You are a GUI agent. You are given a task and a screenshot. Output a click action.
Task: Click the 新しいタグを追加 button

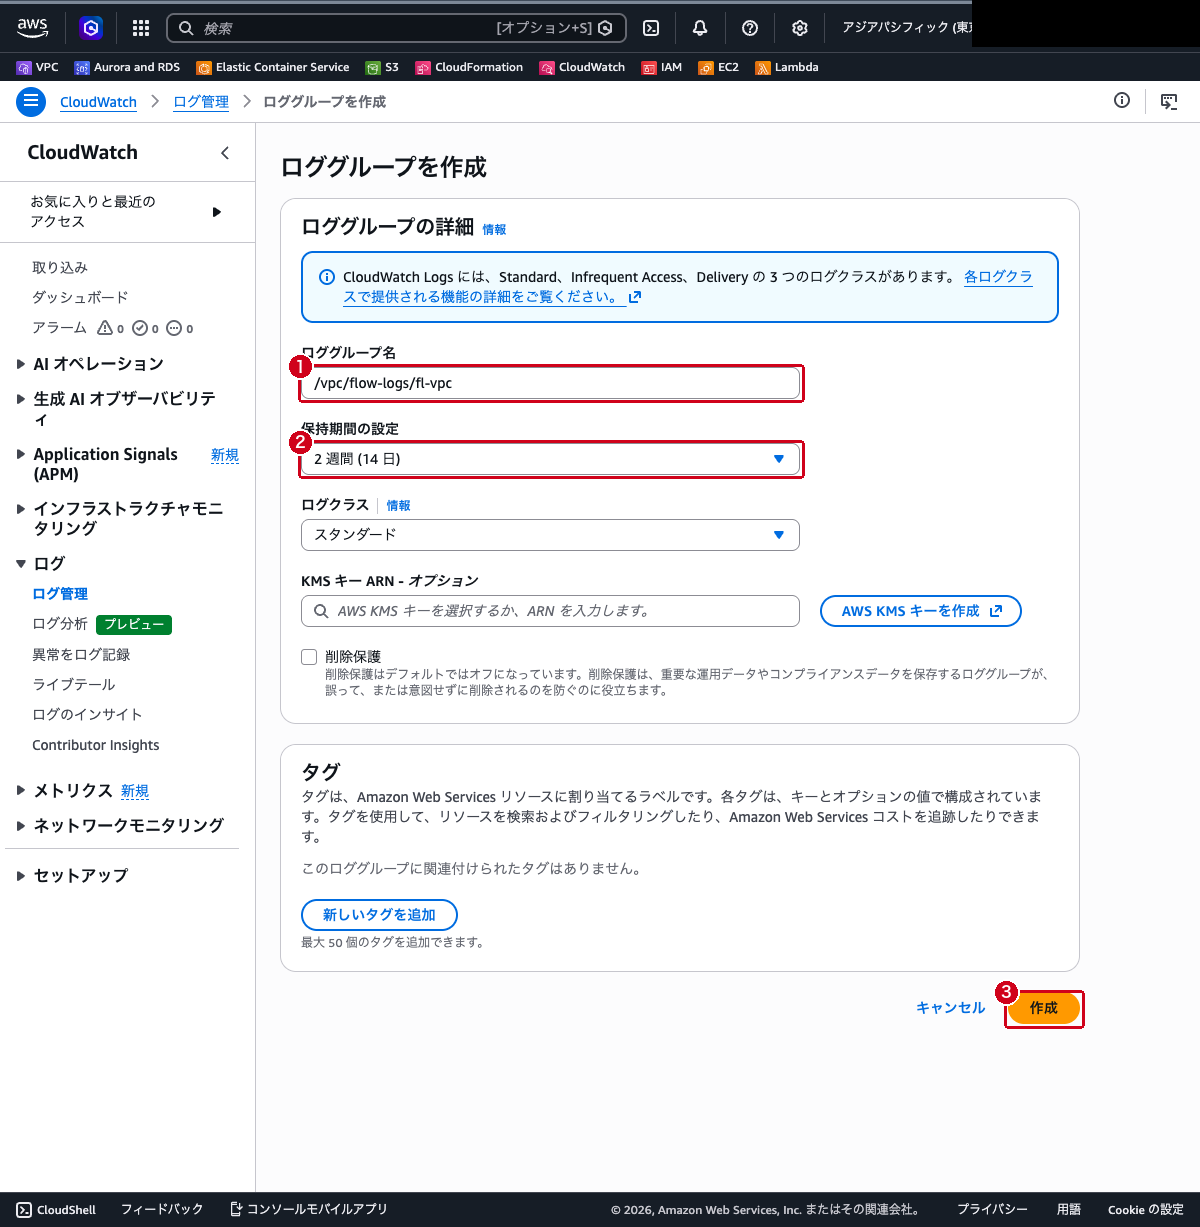379,915
